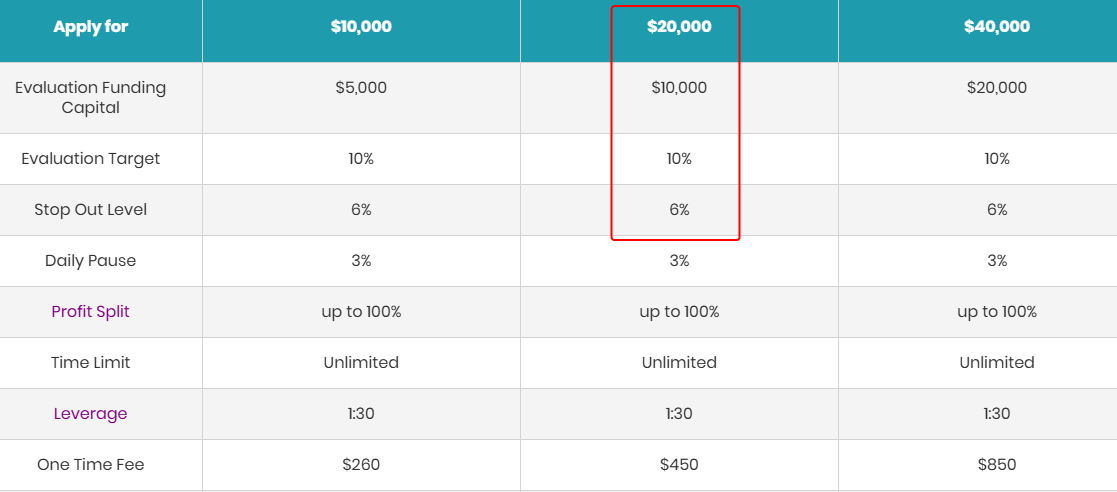This screenshot has width=1117, height=492.
Task: Click the Evaluation Funding Capital row label
Action: (x=90, y=98)
